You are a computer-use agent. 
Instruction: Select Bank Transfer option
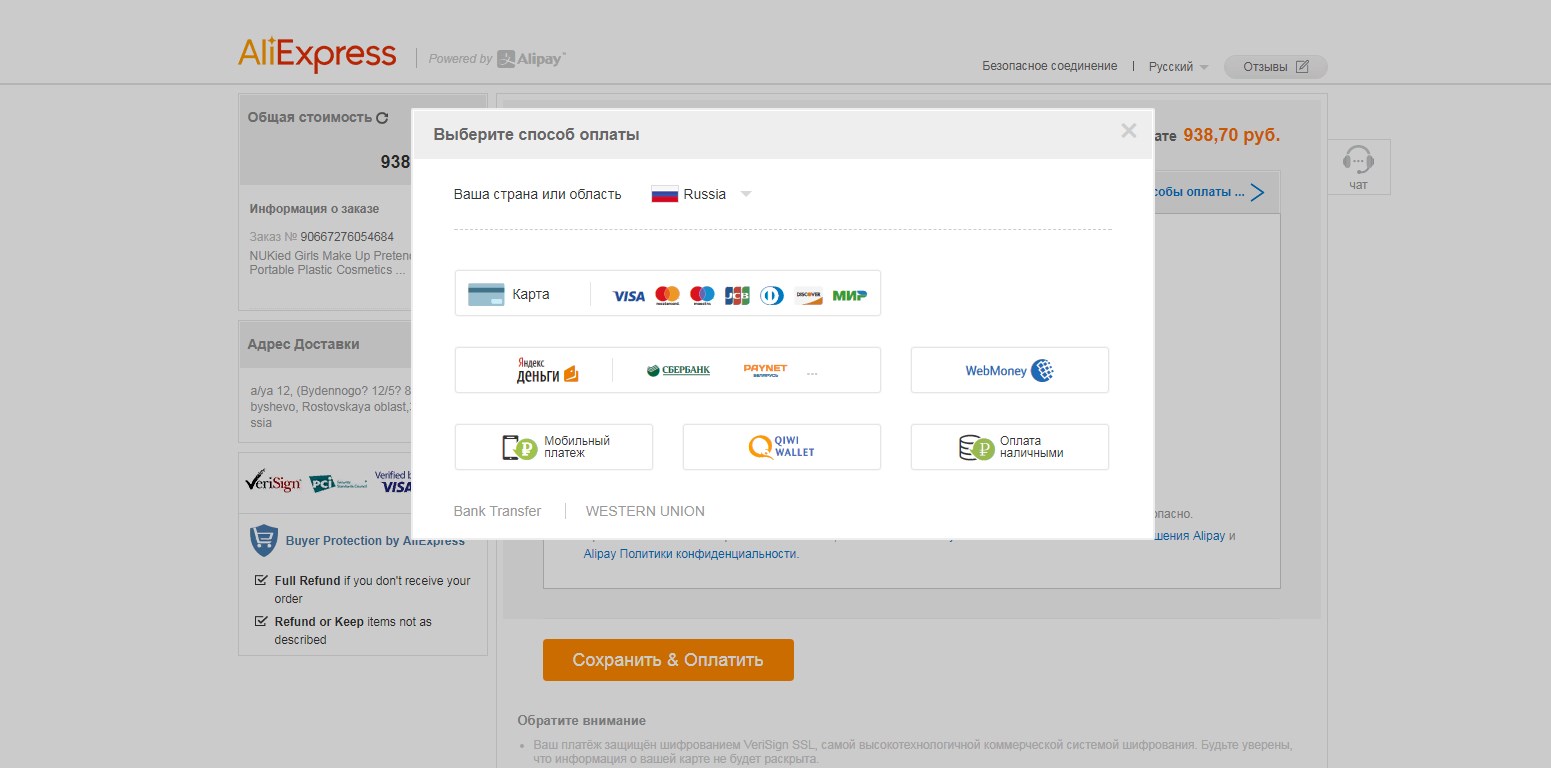(497, 511)
